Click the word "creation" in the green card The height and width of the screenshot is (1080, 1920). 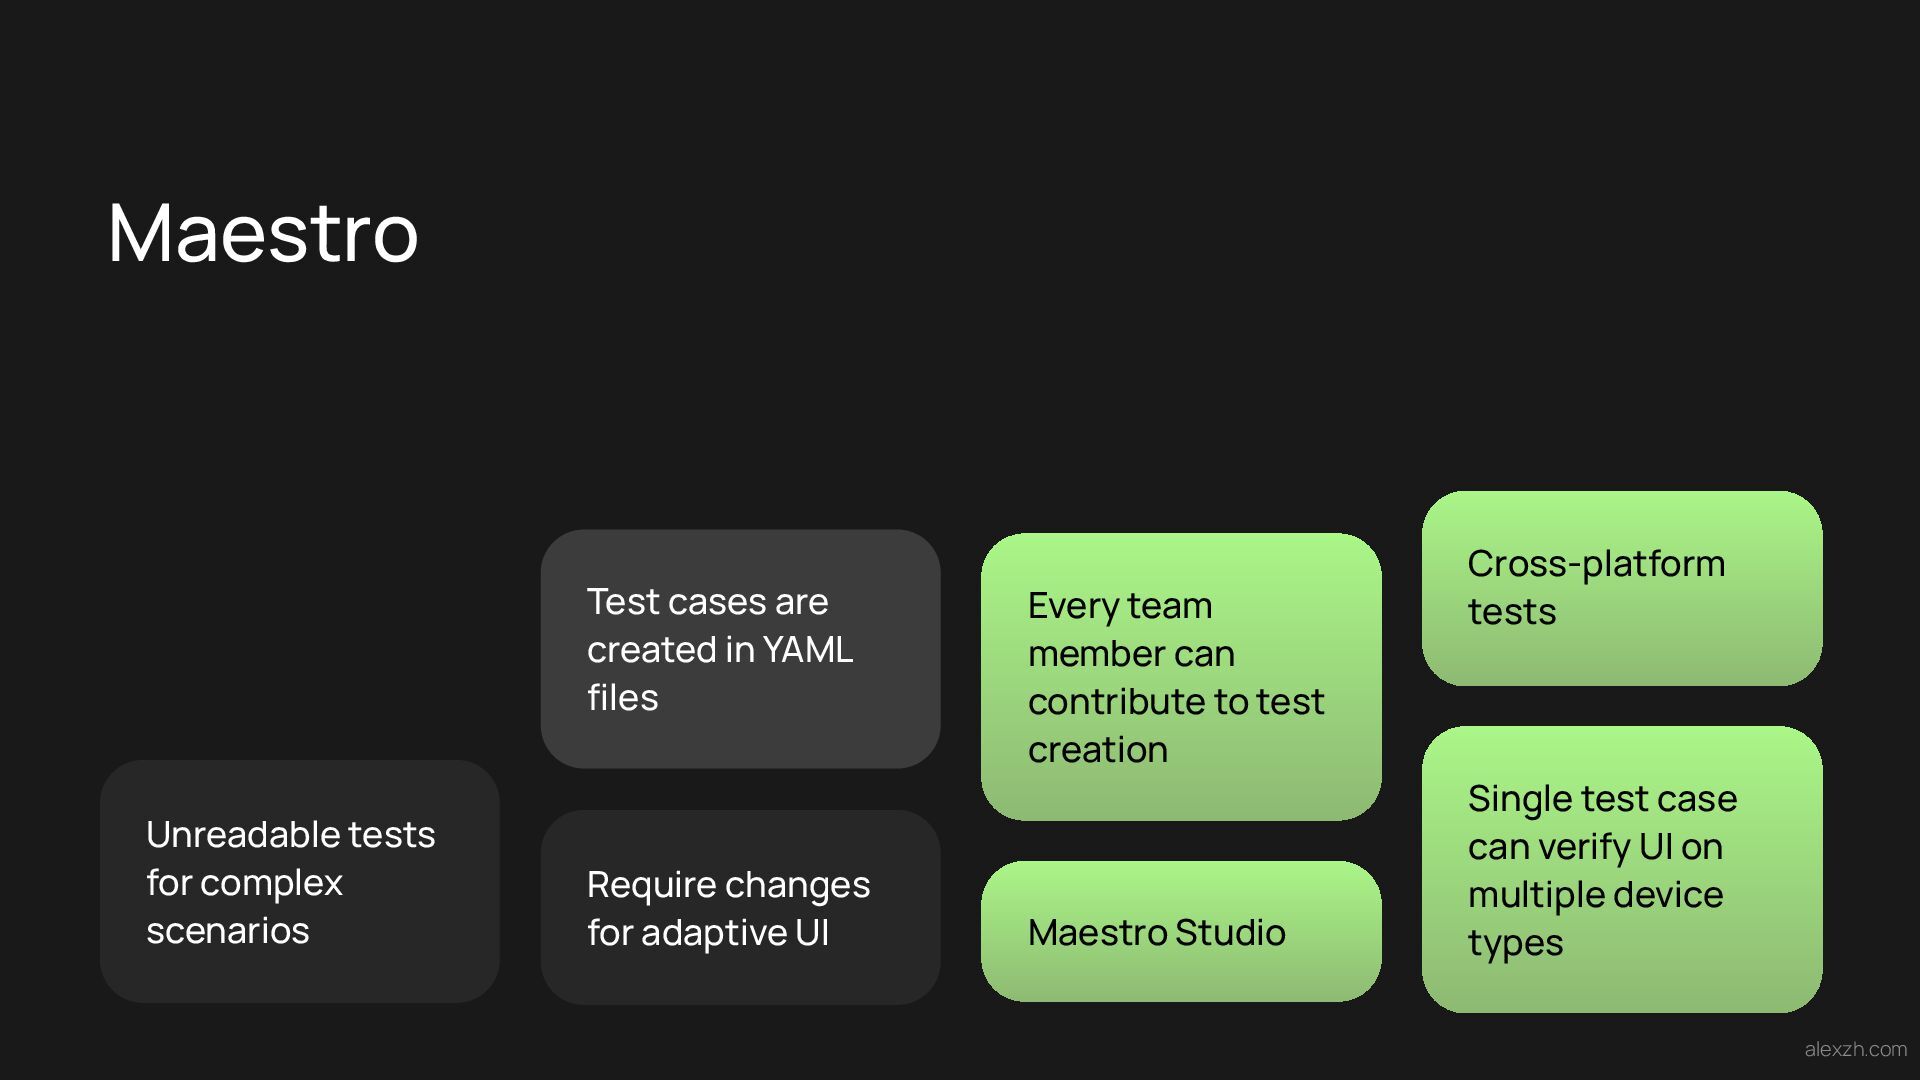(1098, 750)
